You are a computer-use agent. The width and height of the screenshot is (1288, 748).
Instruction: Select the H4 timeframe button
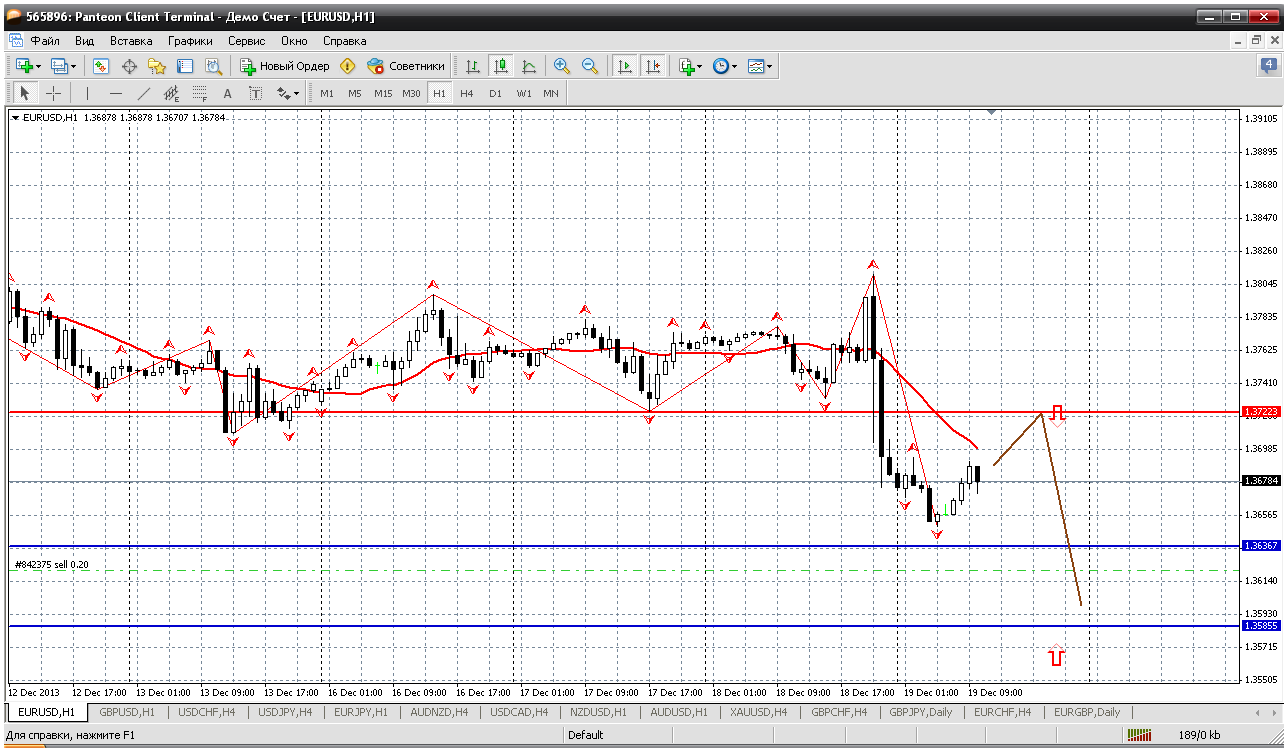point(467,93)
